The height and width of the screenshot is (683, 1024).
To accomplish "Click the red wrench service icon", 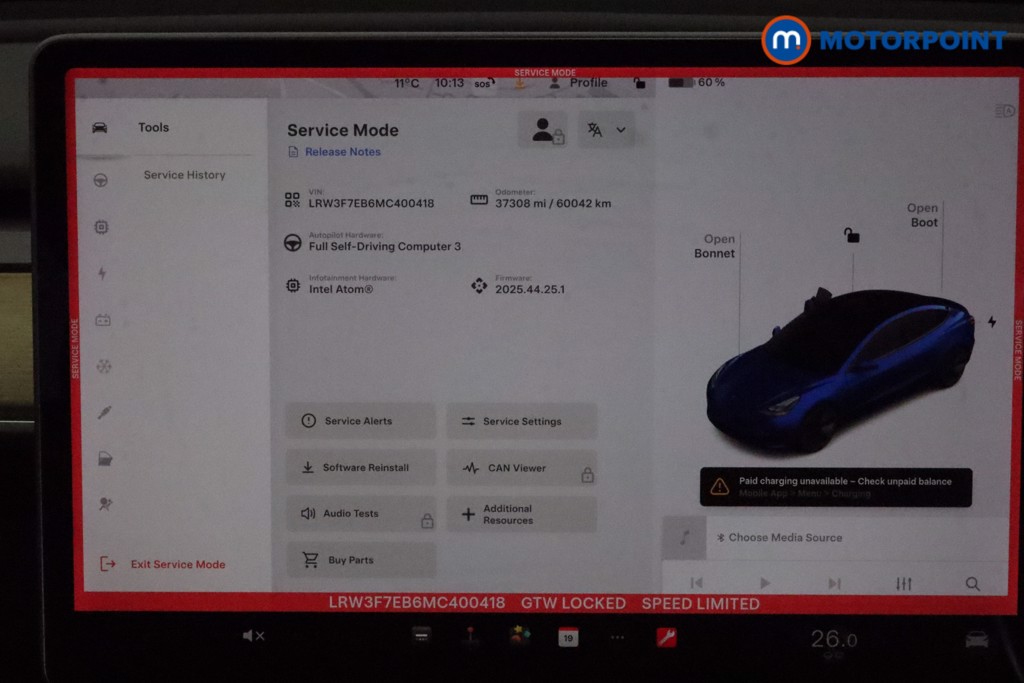I will point(666,637).
